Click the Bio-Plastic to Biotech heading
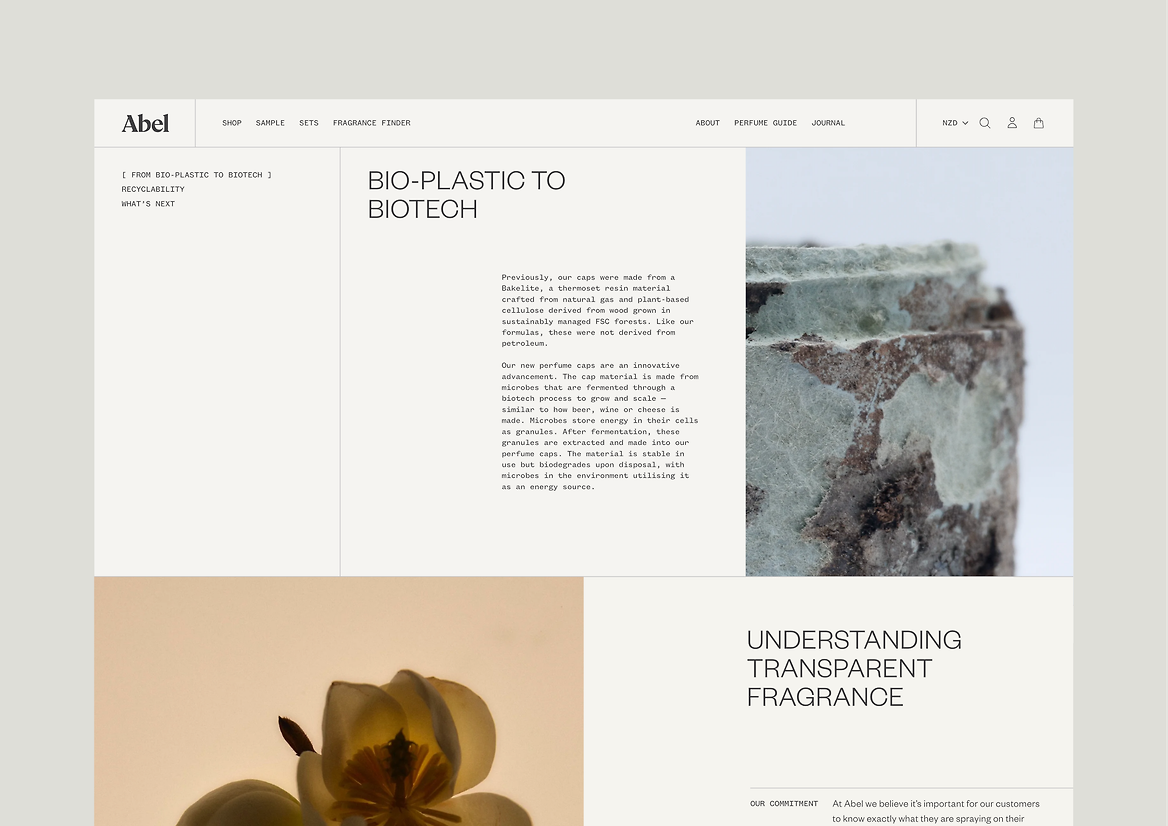Viewport: 1168px width, 826px height. click(x=466, y=194)
